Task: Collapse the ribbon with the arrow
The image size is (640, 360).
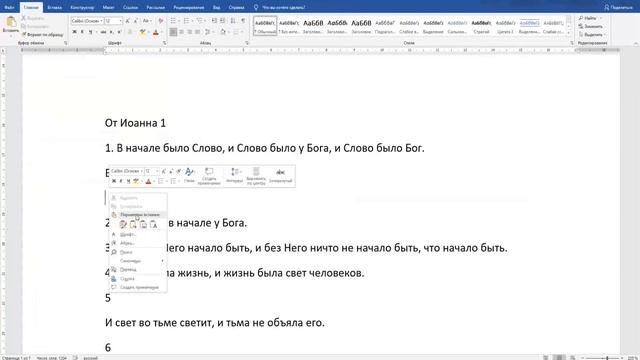Action: [x=636, y=43]
